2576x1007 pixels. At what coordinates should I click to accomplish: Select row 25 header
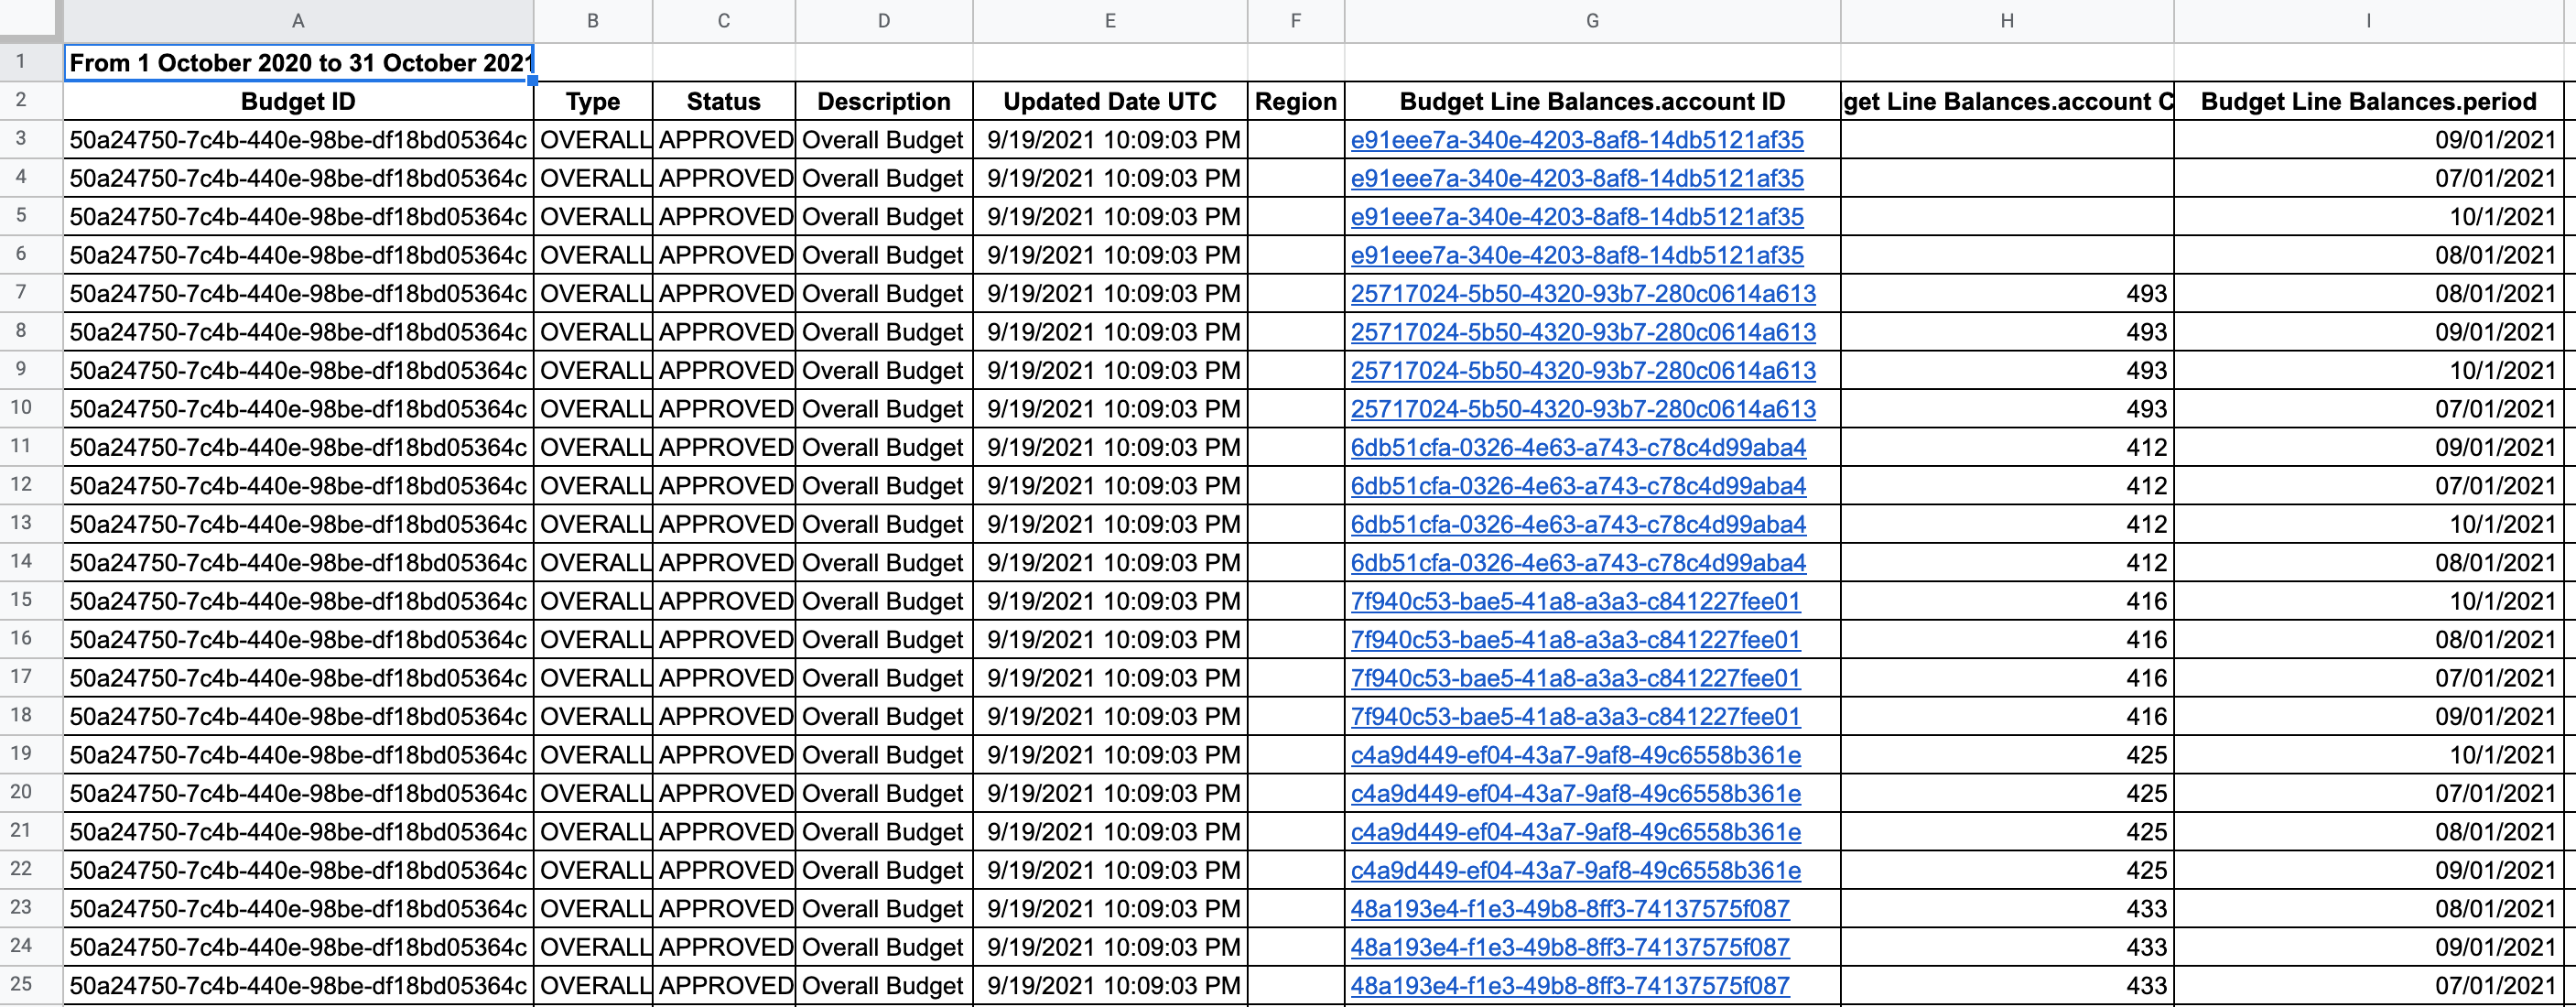(x=21, y=984)
